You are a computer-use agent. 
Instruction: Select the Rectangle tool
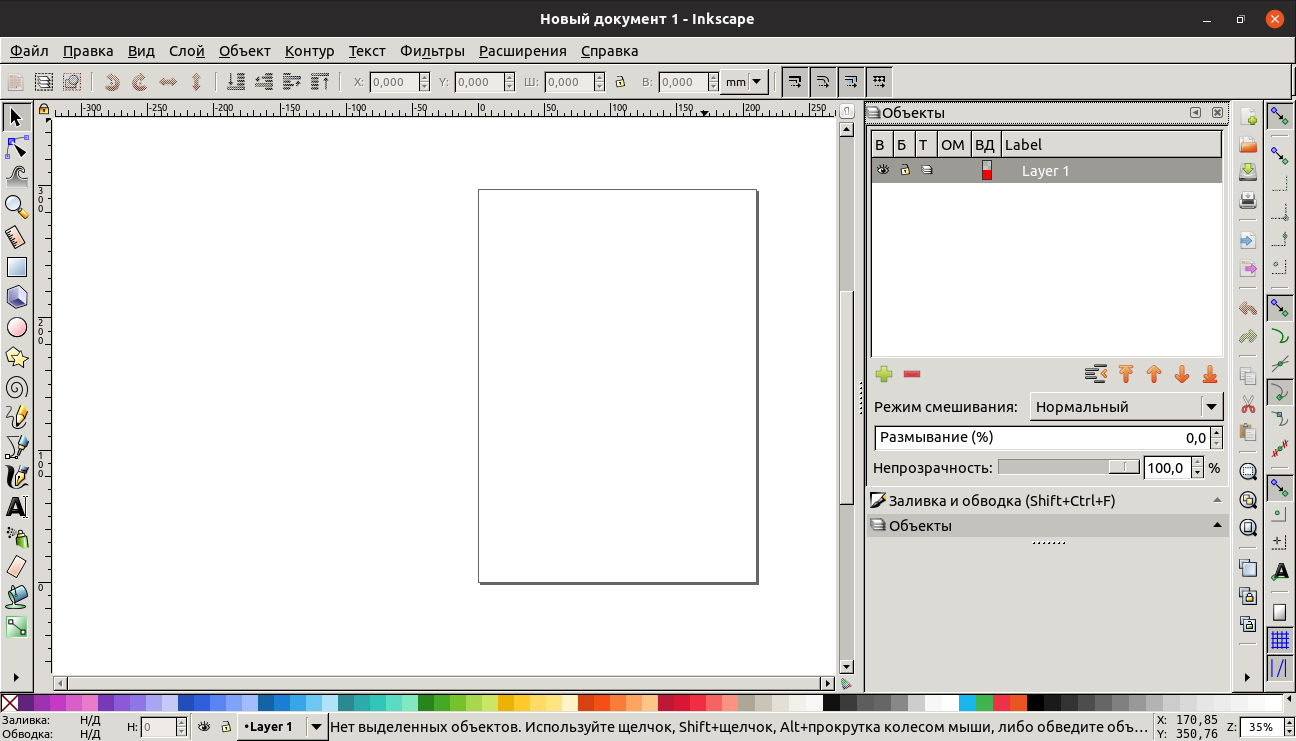click(x=15, y=267)
